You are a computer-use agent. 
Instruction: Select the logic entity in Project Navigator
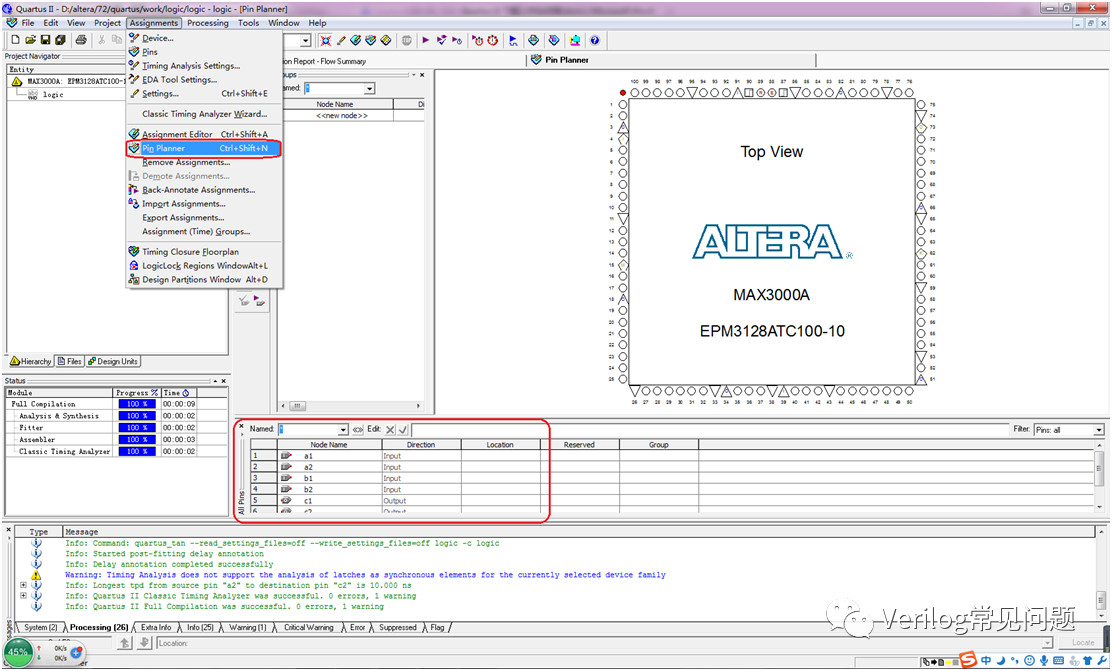[53, 94]
